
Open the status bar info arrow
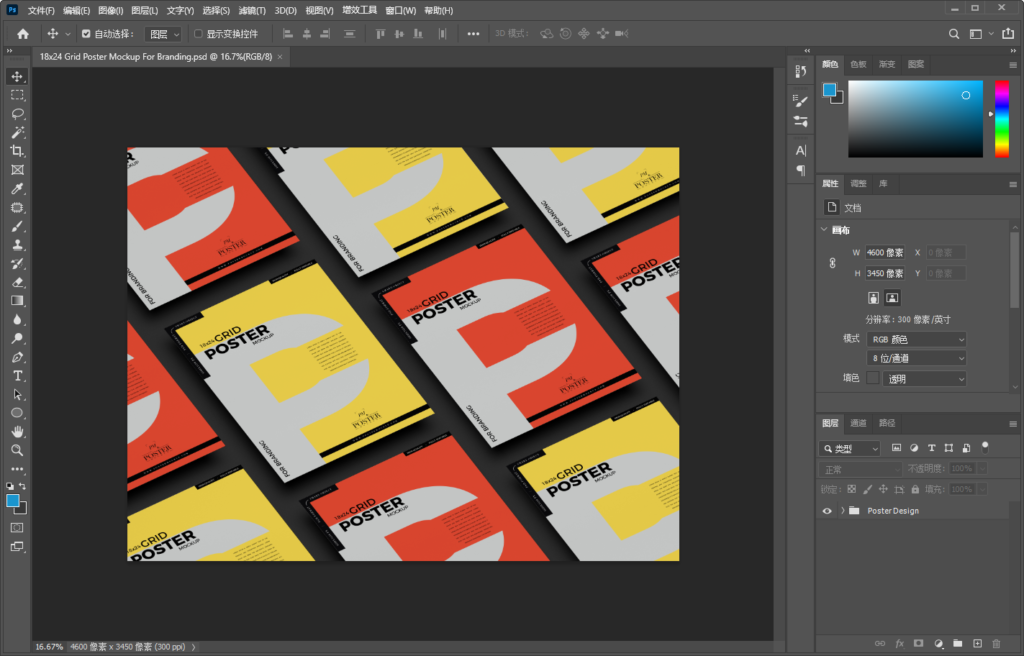(193, 648)
